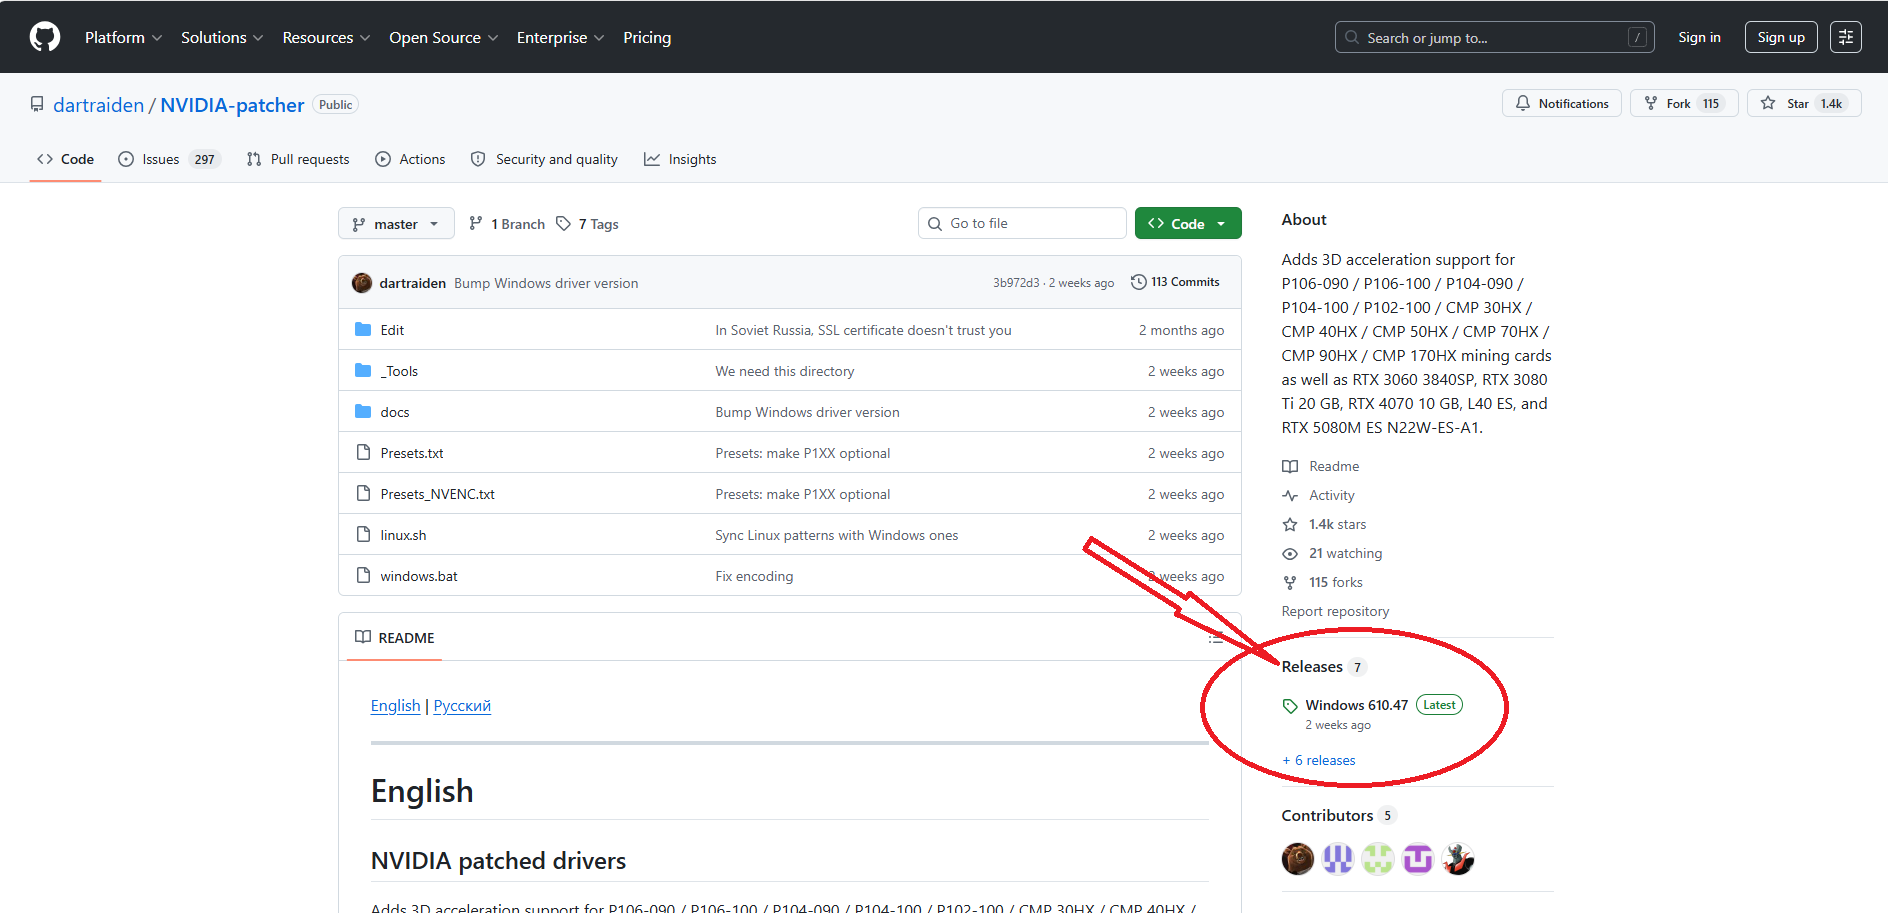This screenshot has height=913, width=1888.
Task: View the 113 Commits history
Action: [1175, 282]
